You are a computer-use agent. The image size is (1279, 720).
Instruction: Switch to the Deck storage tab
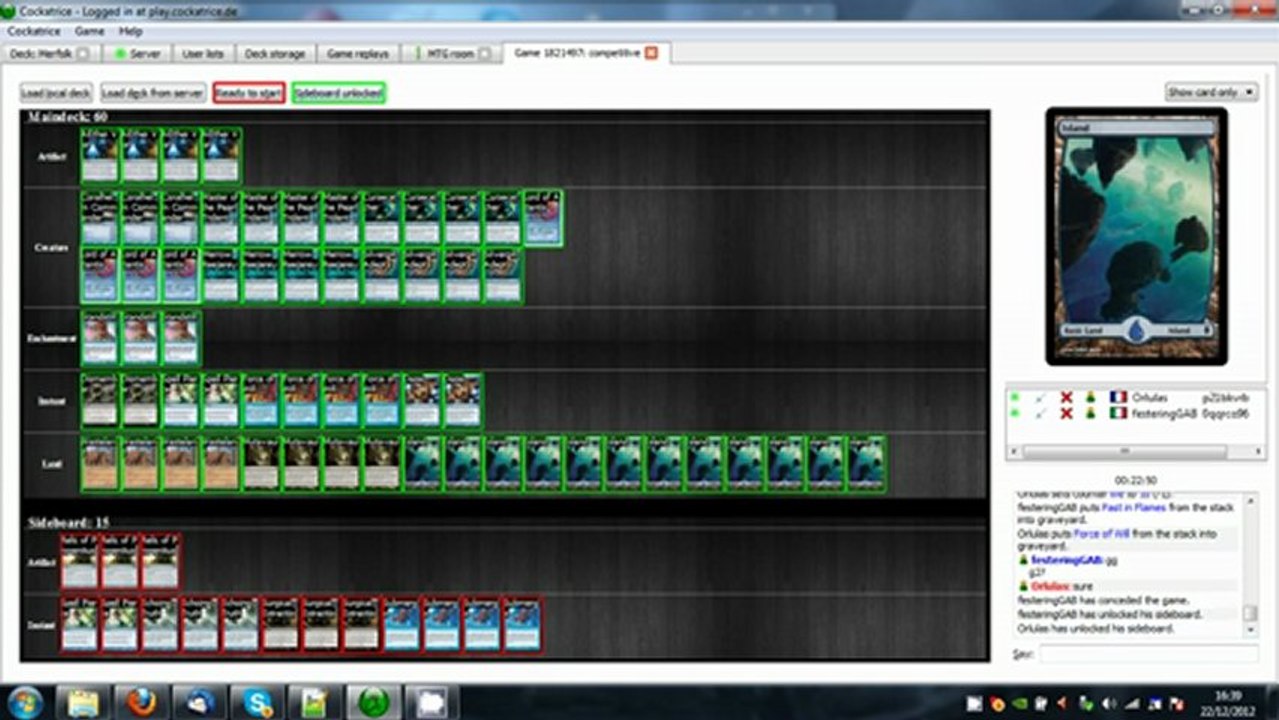274,53
